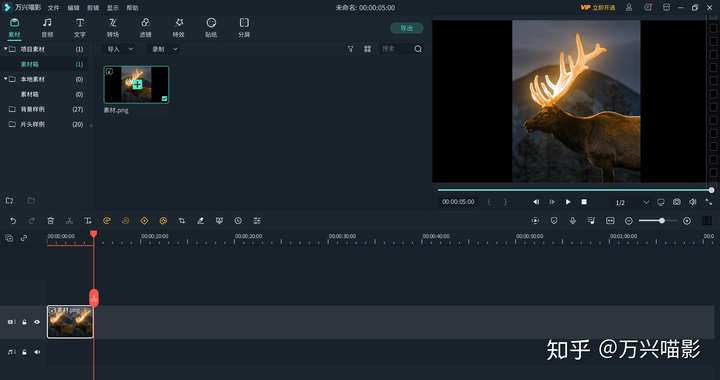Image resolution: width=720 pixels, height=380 pixels.
Task: Open the preview quality 1/2 dropdown
Action: 633,202
